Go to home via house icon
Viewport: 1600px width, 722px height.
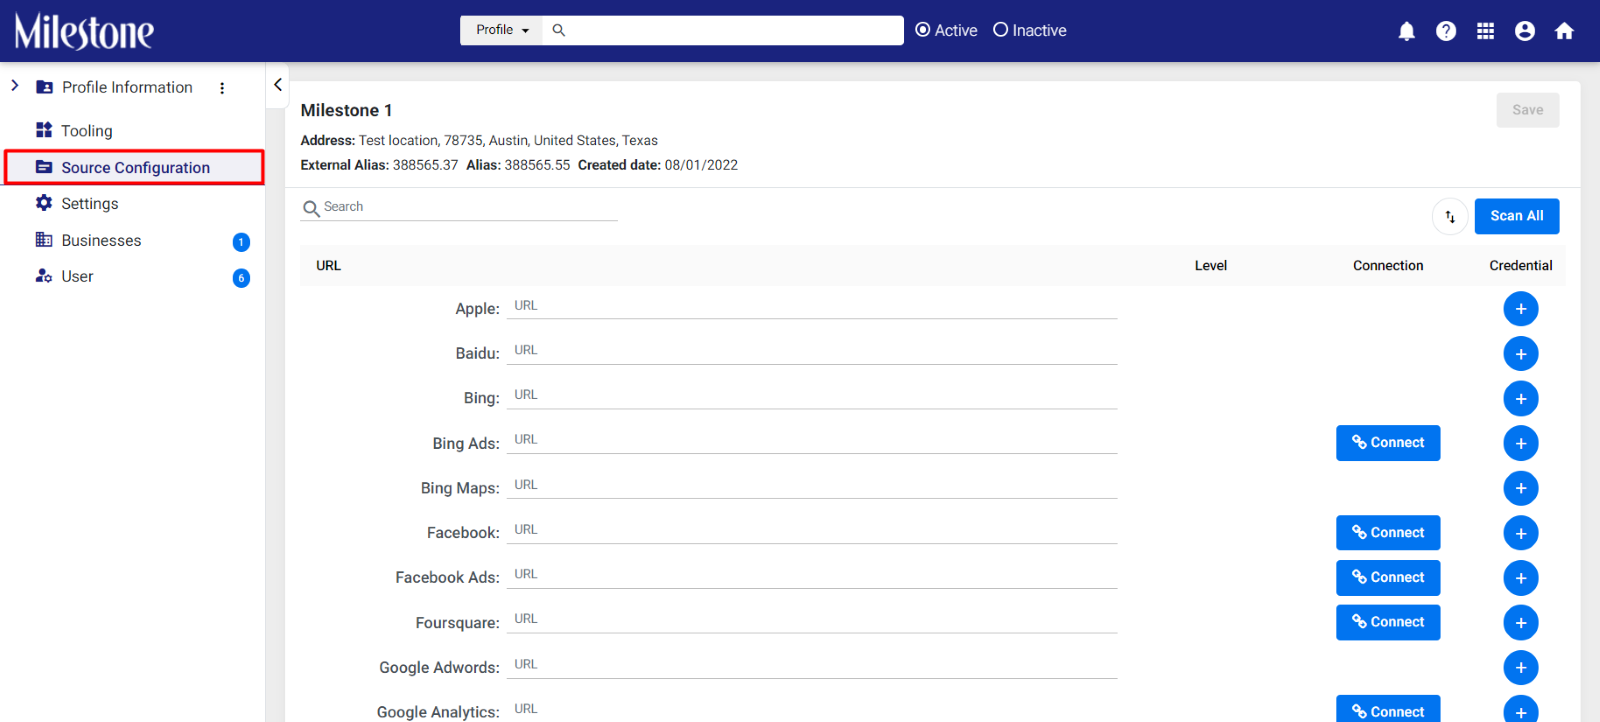click(1565, 31)
